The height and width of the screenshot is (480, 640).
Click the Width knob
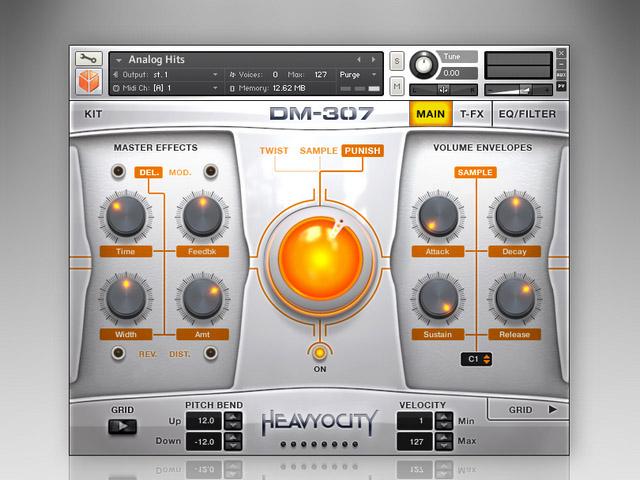click(126, 299)
